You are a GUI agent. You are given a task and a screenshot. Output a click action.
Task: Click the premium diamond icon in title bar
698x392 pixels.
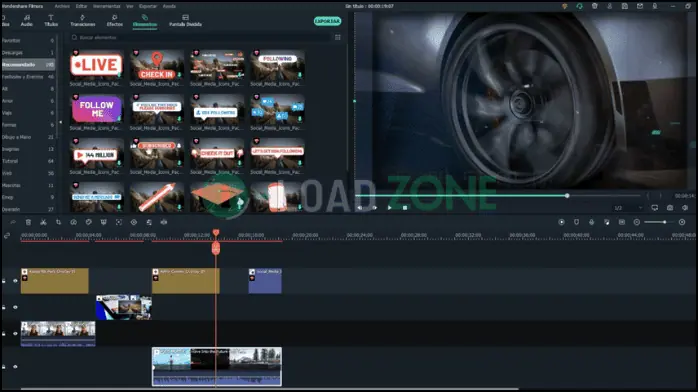click(564, 6)
